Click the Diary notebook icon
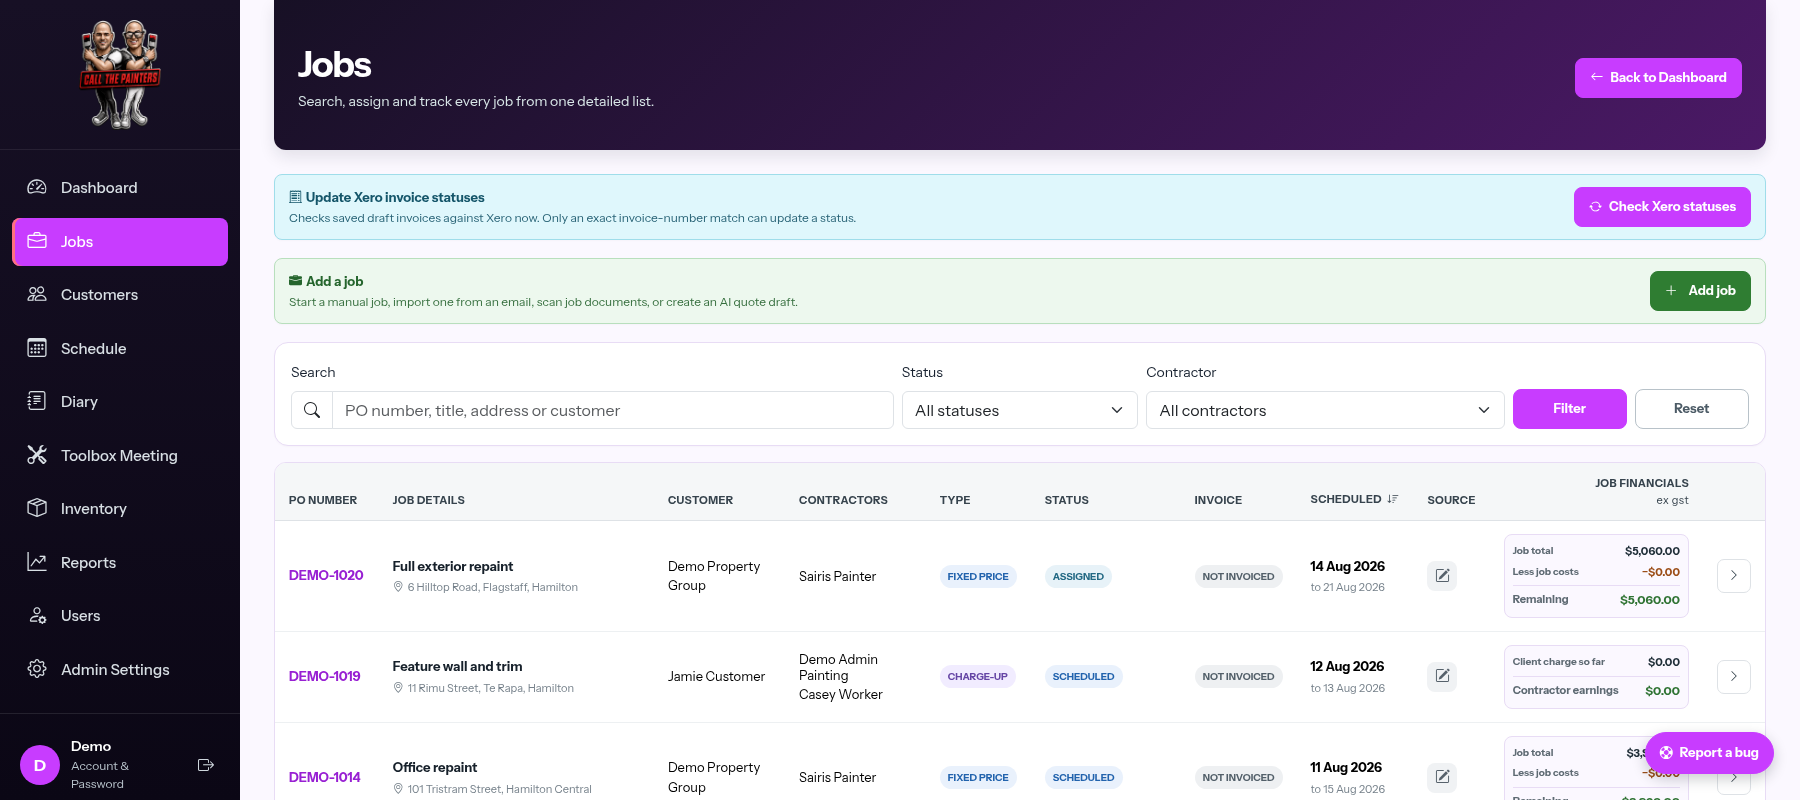 click(37, 401)
